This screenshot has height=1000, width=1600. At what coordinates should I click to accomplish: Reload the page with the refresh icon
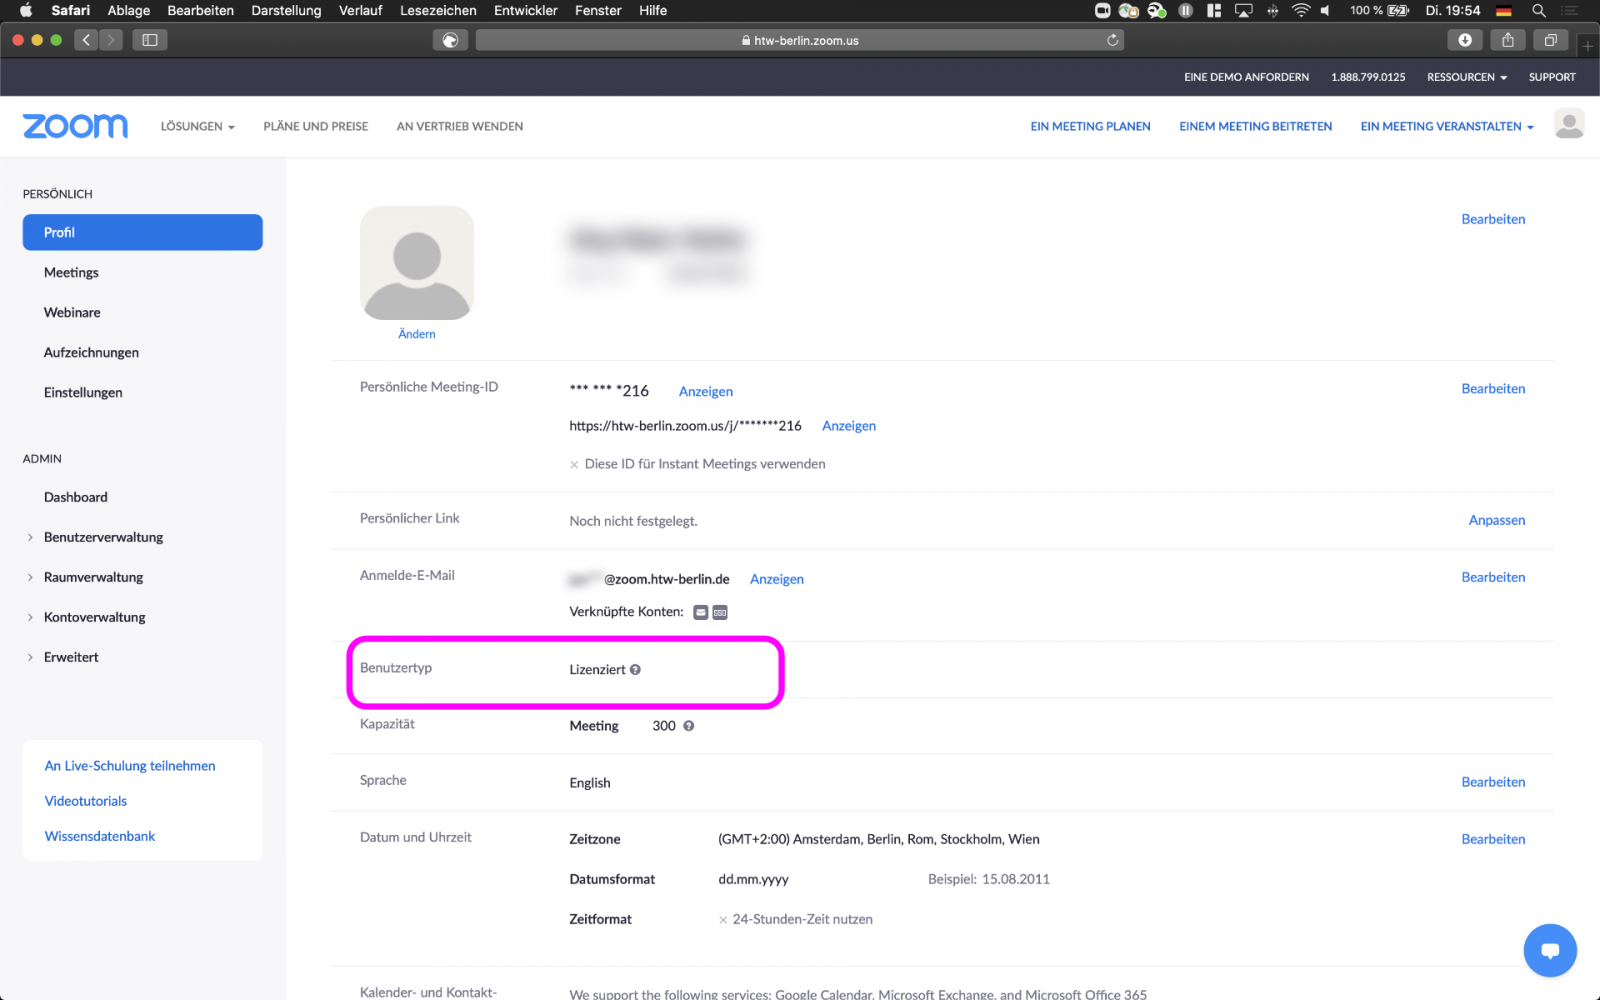(1112, 40)
